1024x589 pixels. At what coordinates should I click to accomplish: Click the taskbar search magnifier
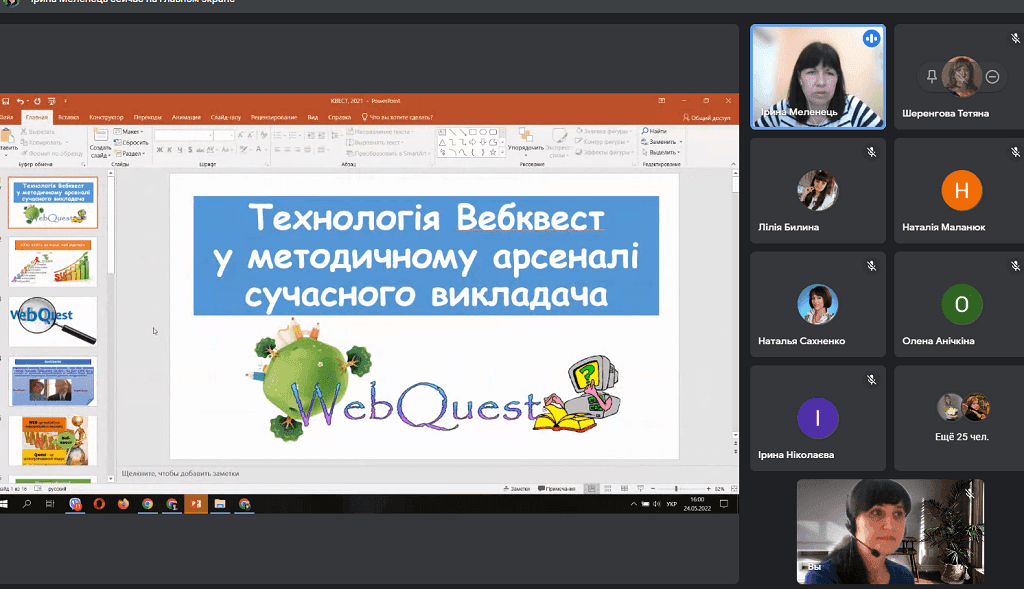click(x=27, y=503)
